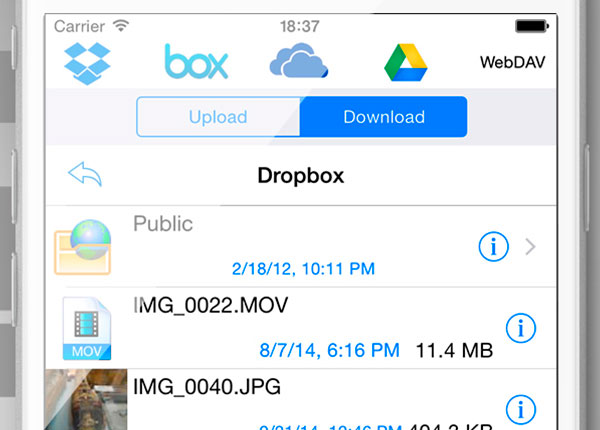600x430 pixels.
Task: Select the Google Drive icon
Action: click(x=406, y=62)
